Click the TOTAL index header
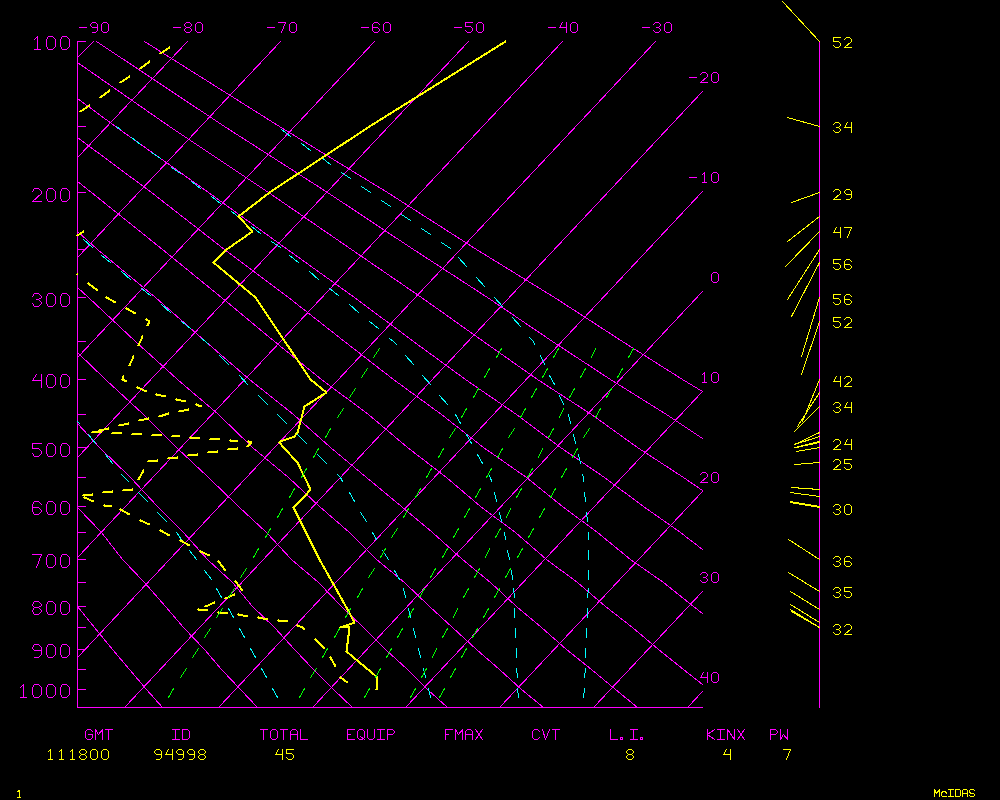1000x800 pixels. [x=284, y=735]
